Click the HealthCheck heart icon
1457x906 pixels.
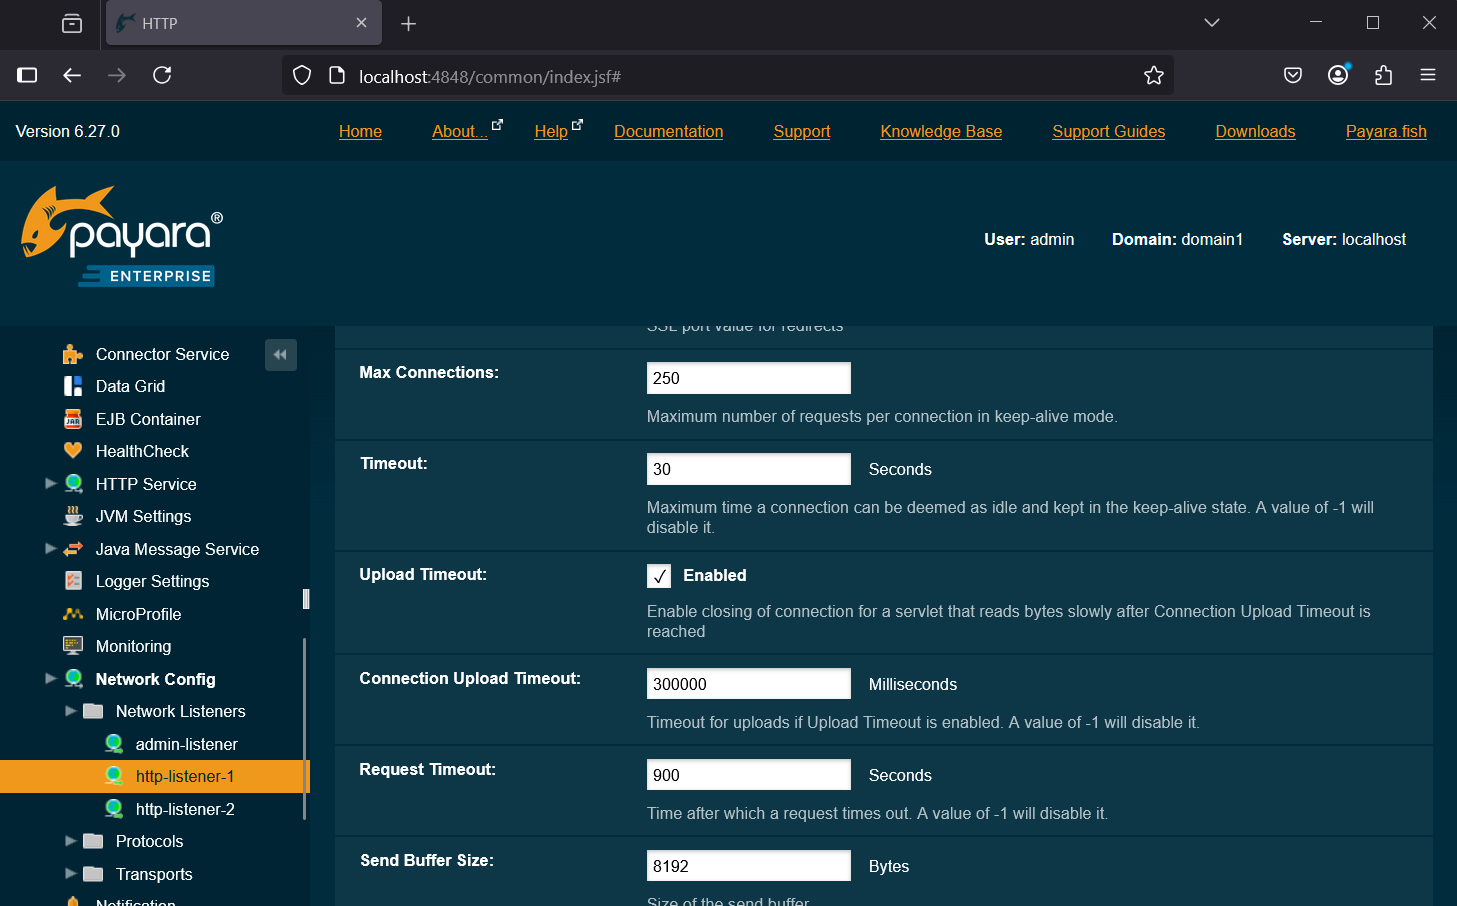[73, 451]
